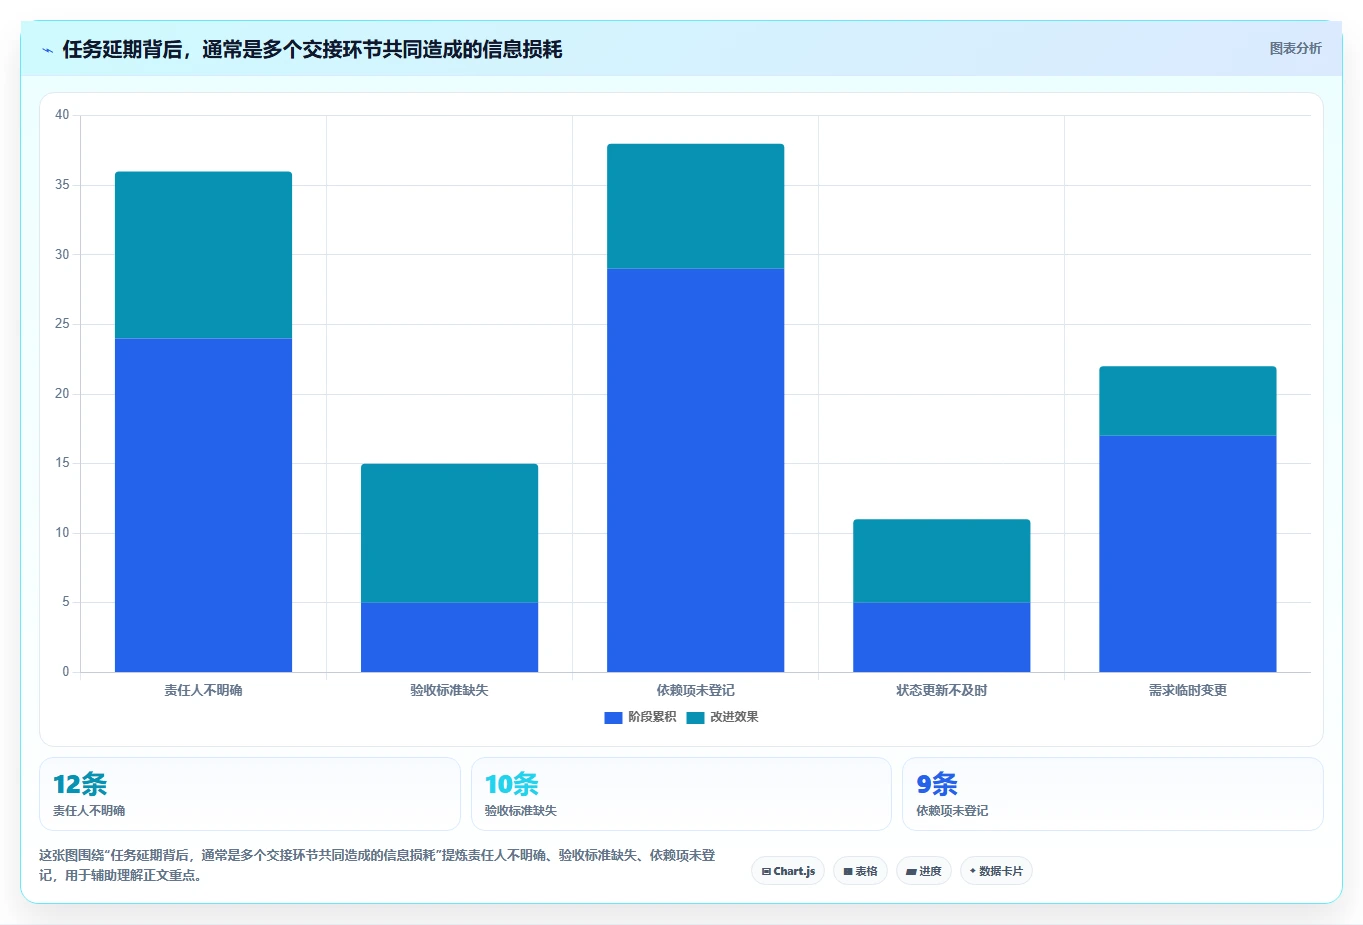Click the 进度 tag

point(923,871)
